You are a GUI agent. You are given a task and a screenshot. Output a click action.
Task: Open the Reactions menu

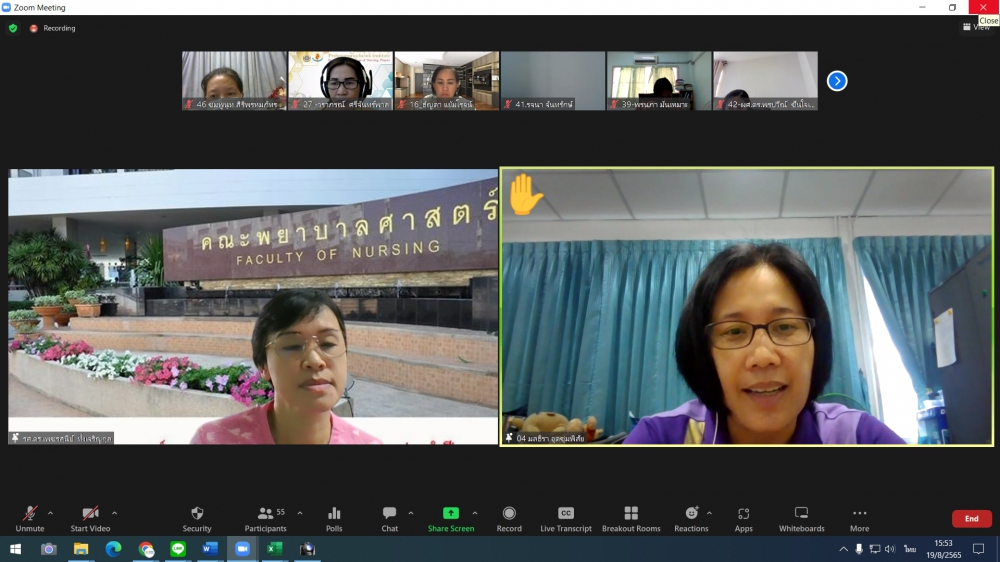(690, 513)
